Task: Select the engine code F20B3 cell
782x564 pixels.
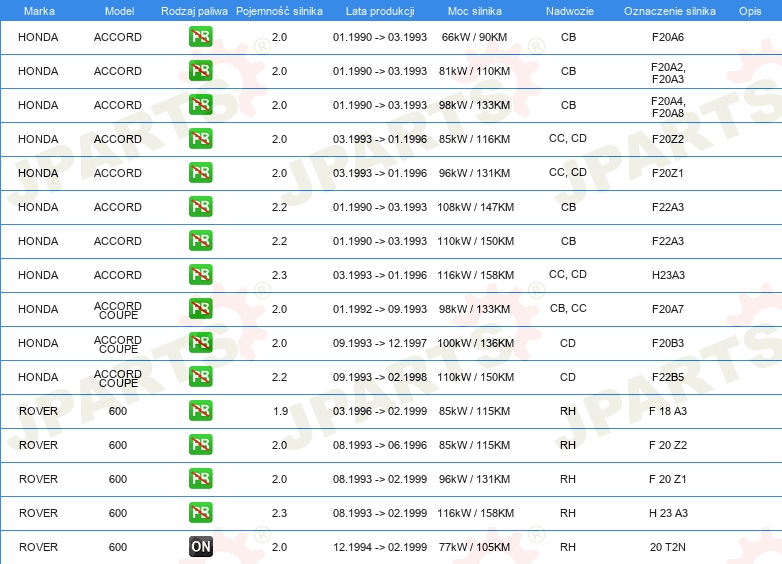Action: click(x=668, y=343)
